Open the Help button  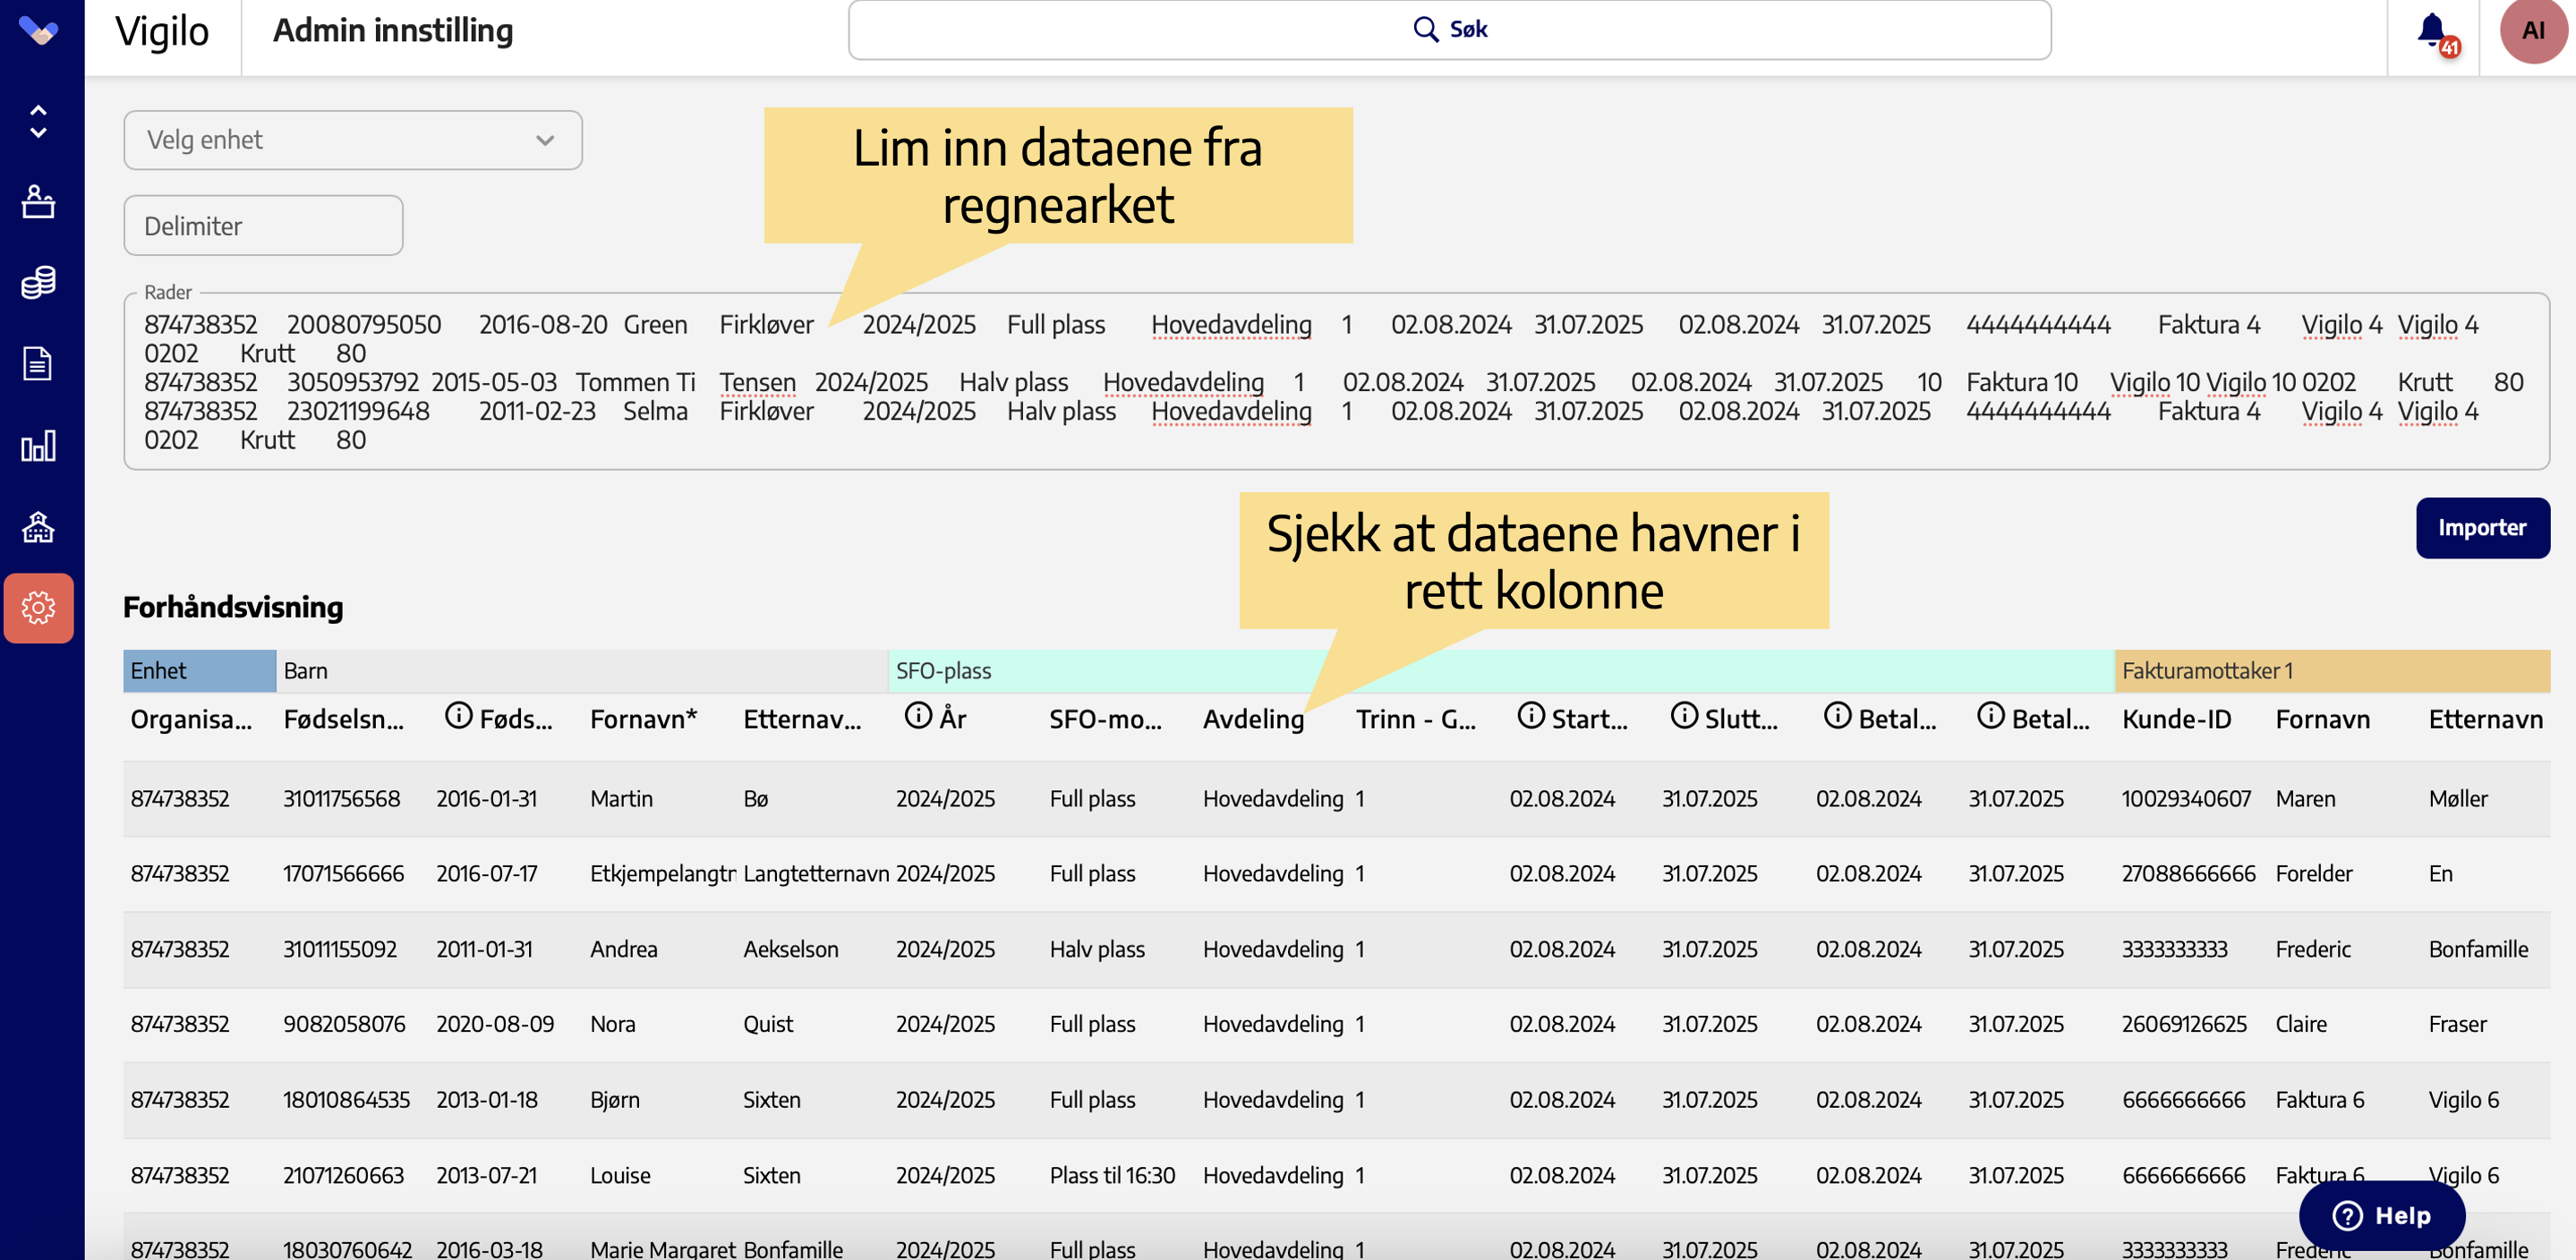click(2381, 1215)
